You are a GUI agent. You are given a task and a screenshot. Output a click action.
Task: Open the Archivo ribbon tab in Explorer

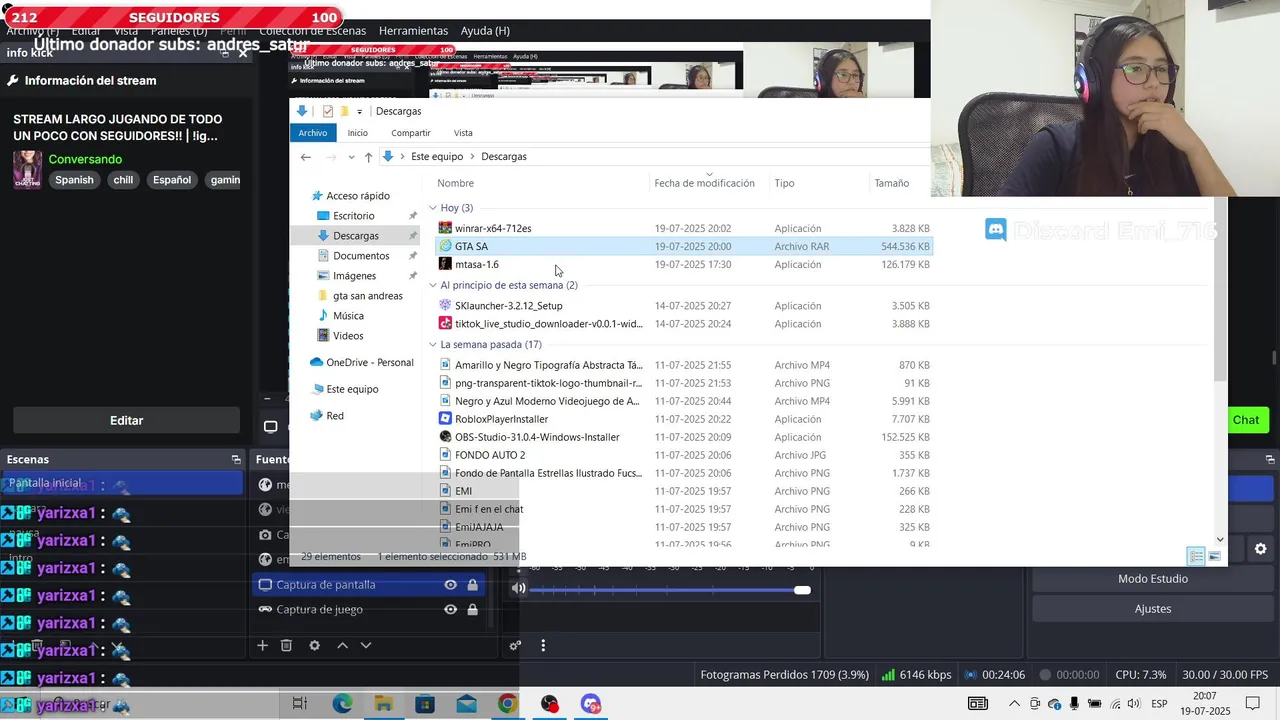312,133
